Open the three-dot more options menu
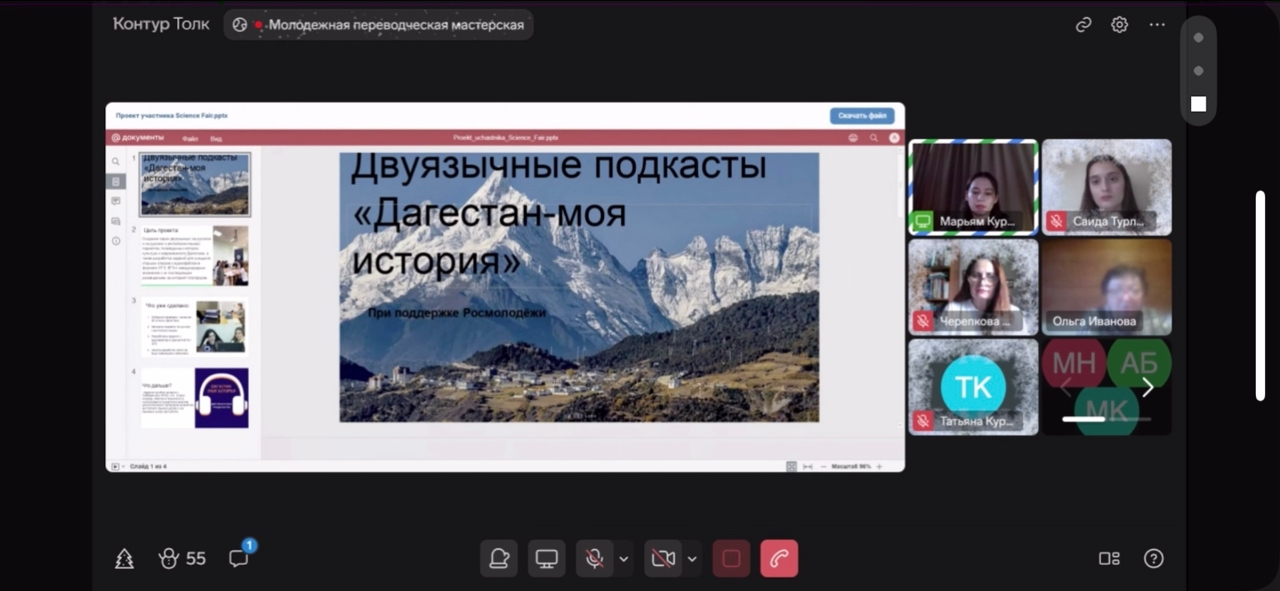Image resolution: width=1280 pixels, height=591 pixels. 1157,25
